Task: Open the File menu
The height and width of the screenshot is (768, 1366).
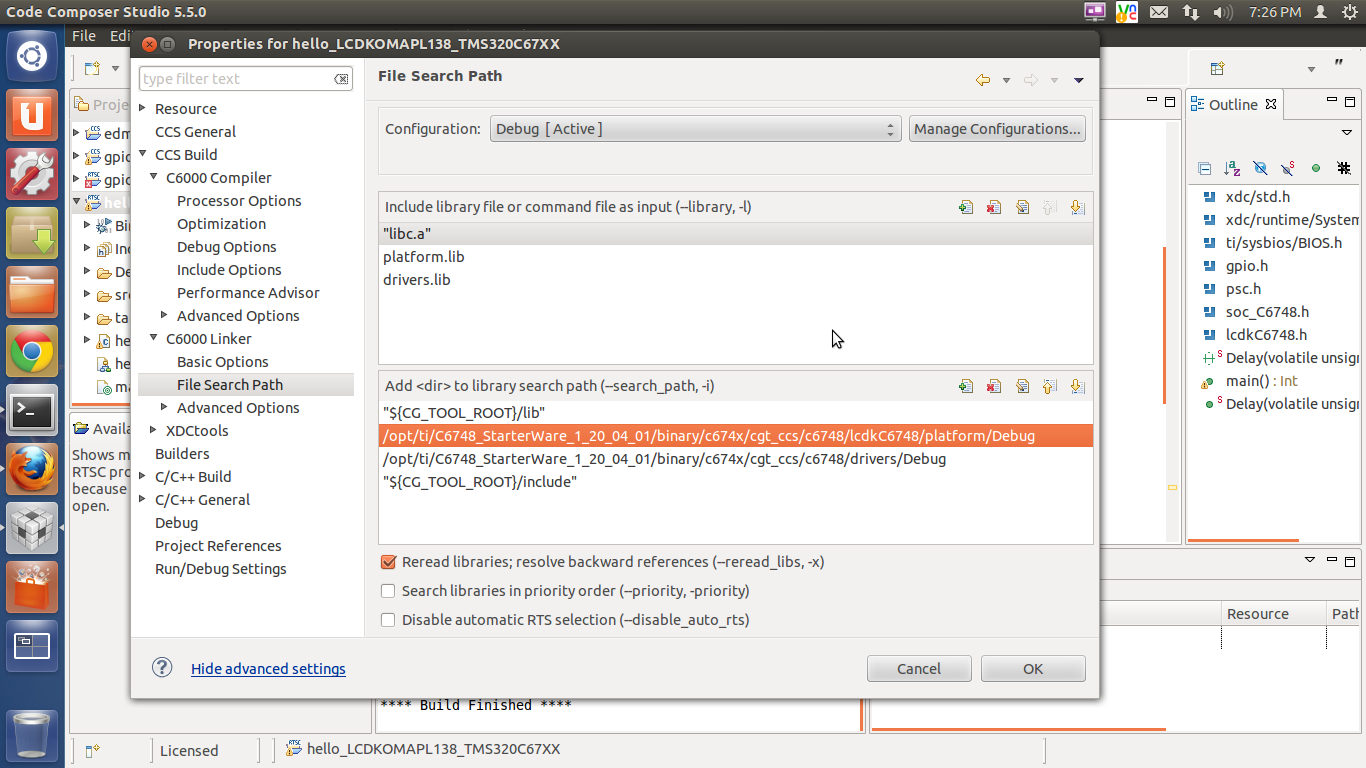Action: click(x=84, y=36)
